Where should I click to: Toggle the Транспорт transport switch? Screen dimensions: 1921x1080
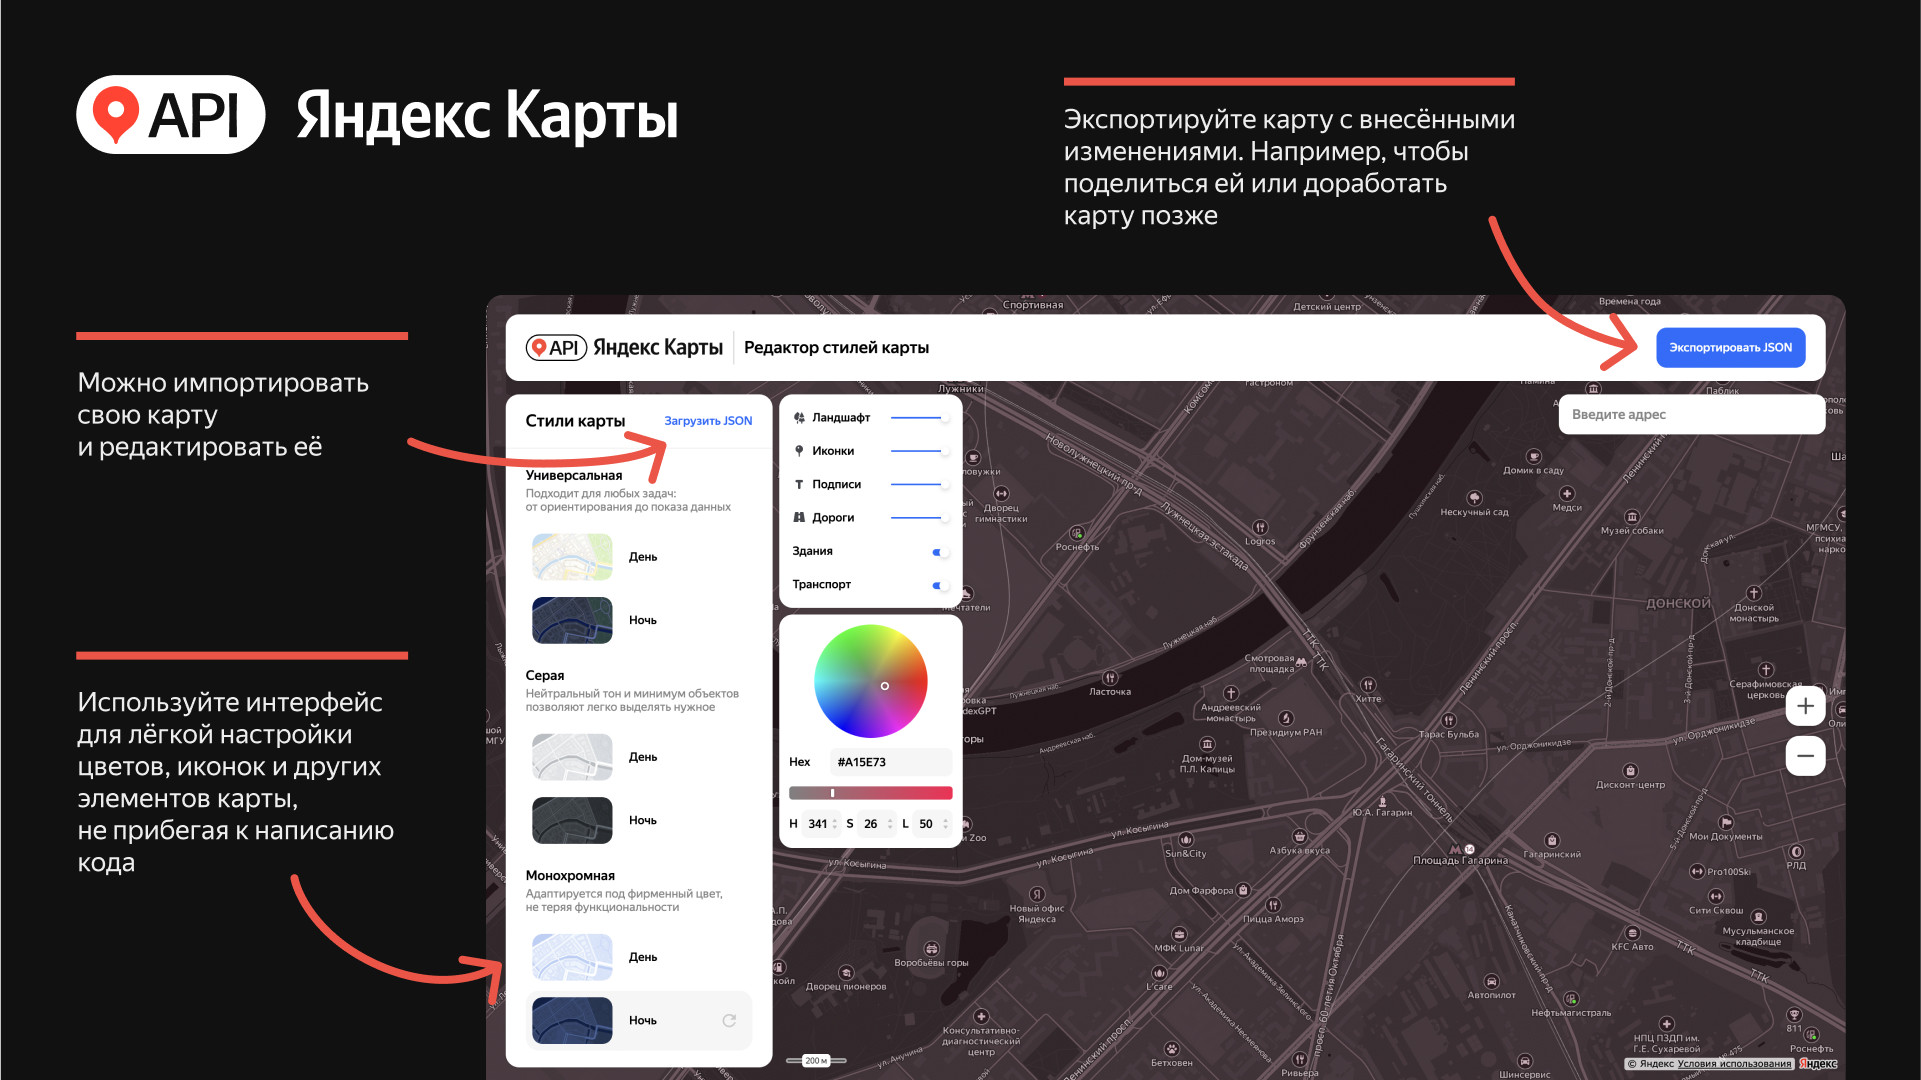939,585
